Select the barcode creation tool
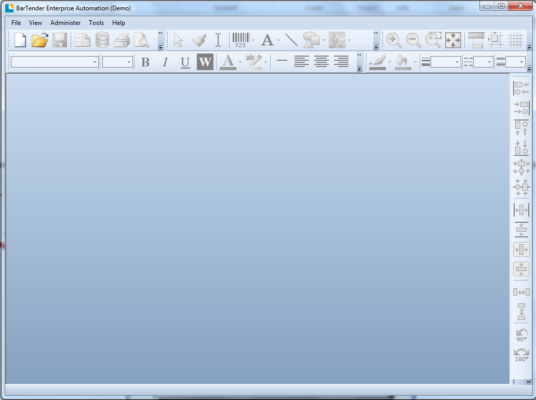This screenshot has height=400, width=536. coord(241,40)
